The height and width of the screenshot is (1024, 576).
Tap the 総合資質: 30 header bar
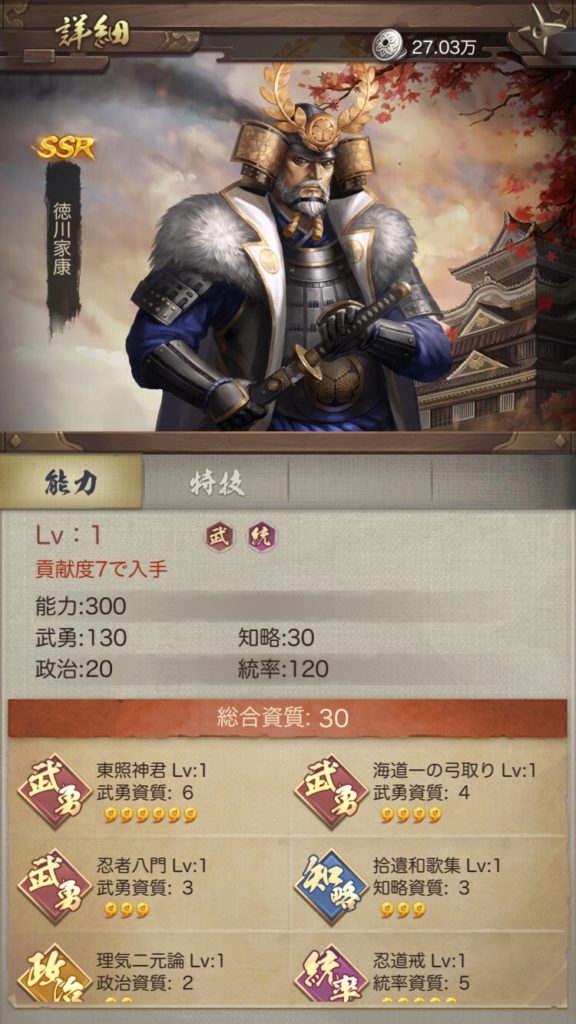coord(287,718)
